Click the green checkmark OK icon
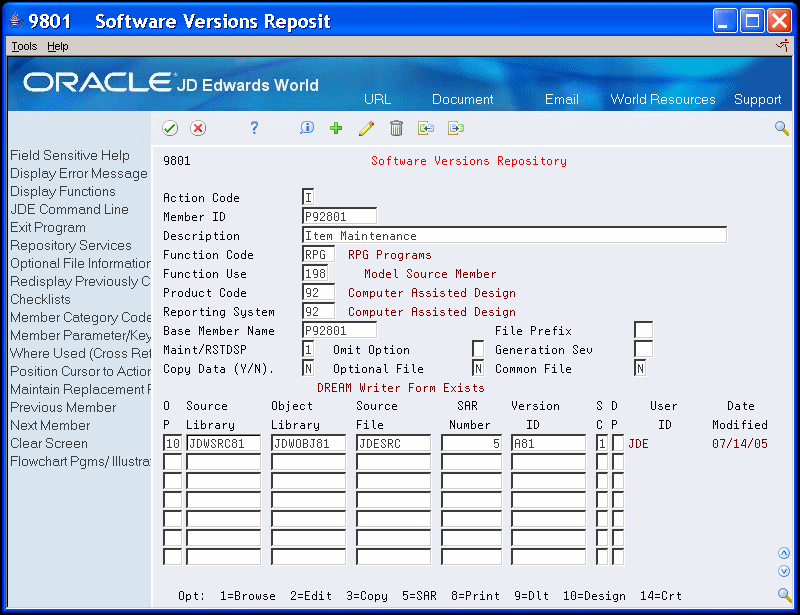 pos(170,128)
